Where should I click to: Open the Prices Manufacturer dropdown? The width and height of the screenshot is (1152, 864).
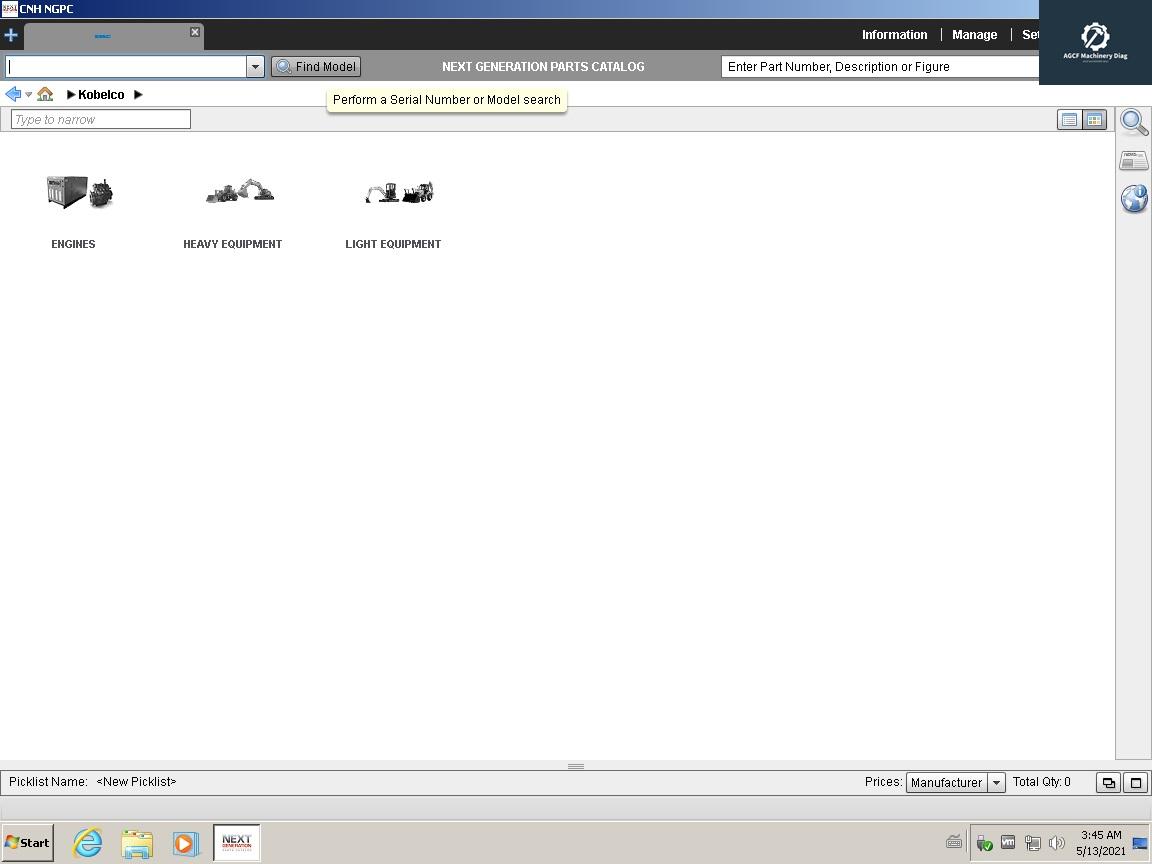996,782
